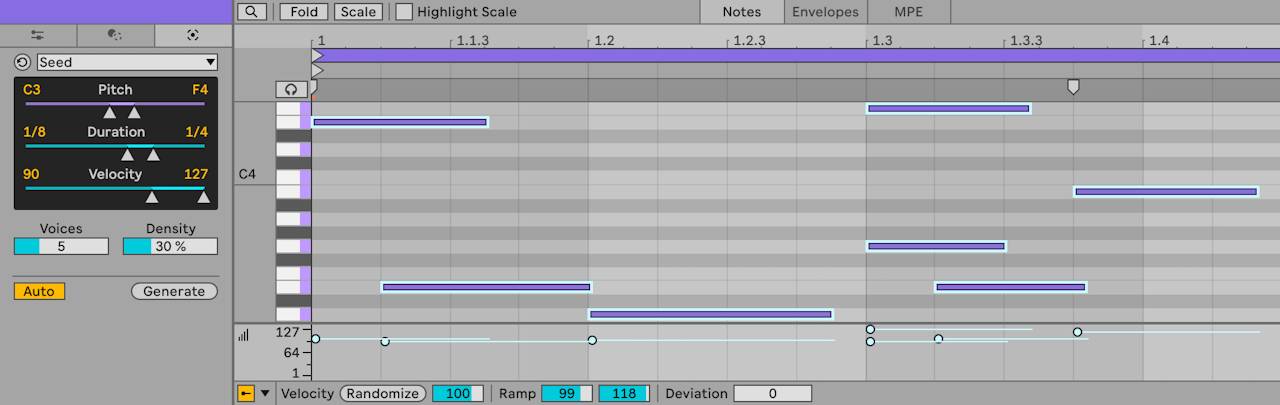Screen dimensions: 1280x405
Task: Click the upper velocity marker at 1.3
Action: (x=870, y=329)
